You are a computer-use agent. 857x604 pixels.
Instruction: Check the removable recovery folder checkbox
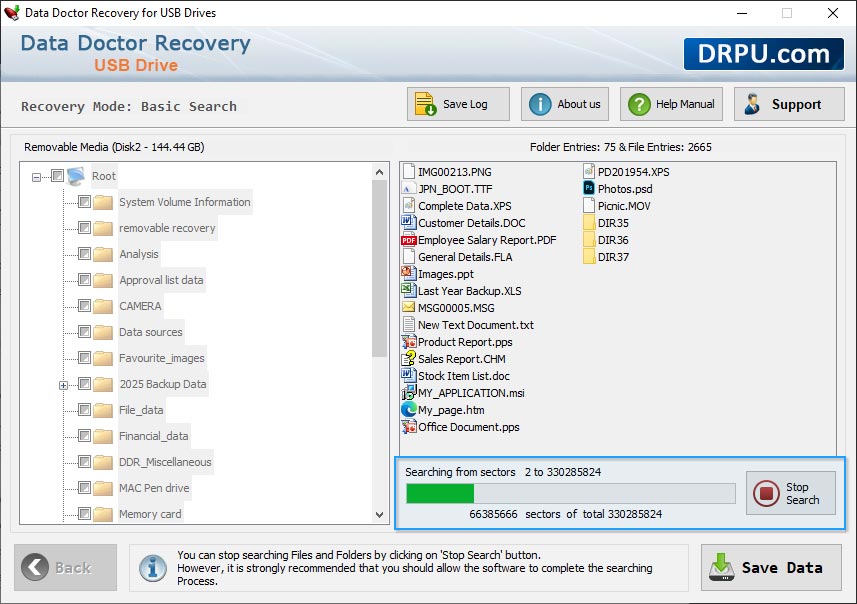84,227
